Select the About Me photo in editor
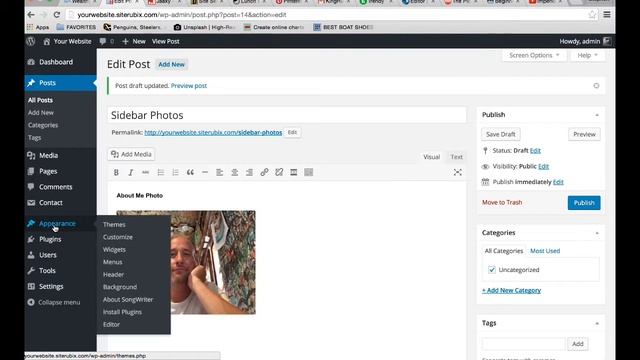 [x=186, y=262]
